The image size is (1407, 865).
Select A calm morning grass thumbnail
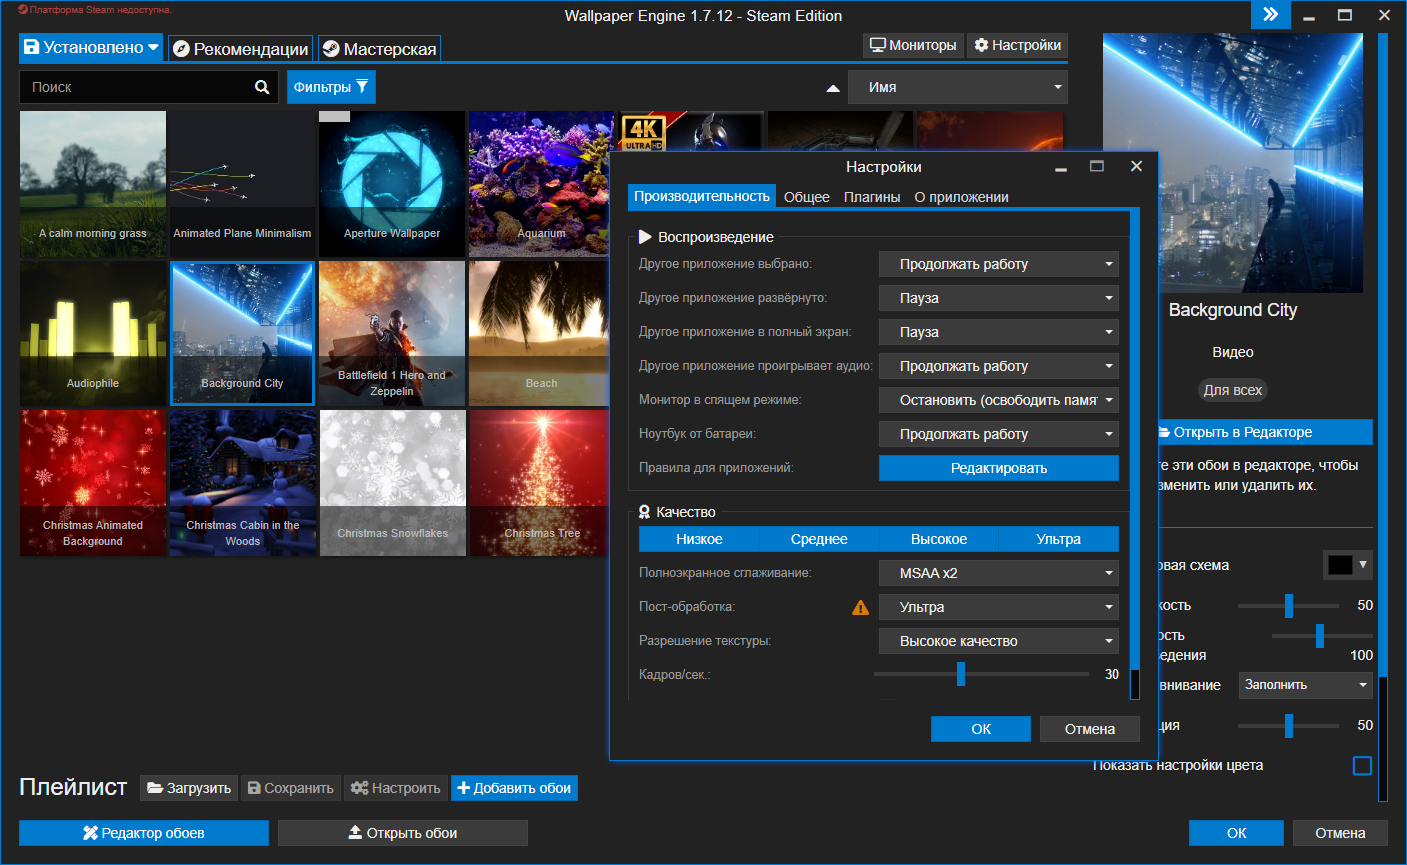[x=93, y=184]
